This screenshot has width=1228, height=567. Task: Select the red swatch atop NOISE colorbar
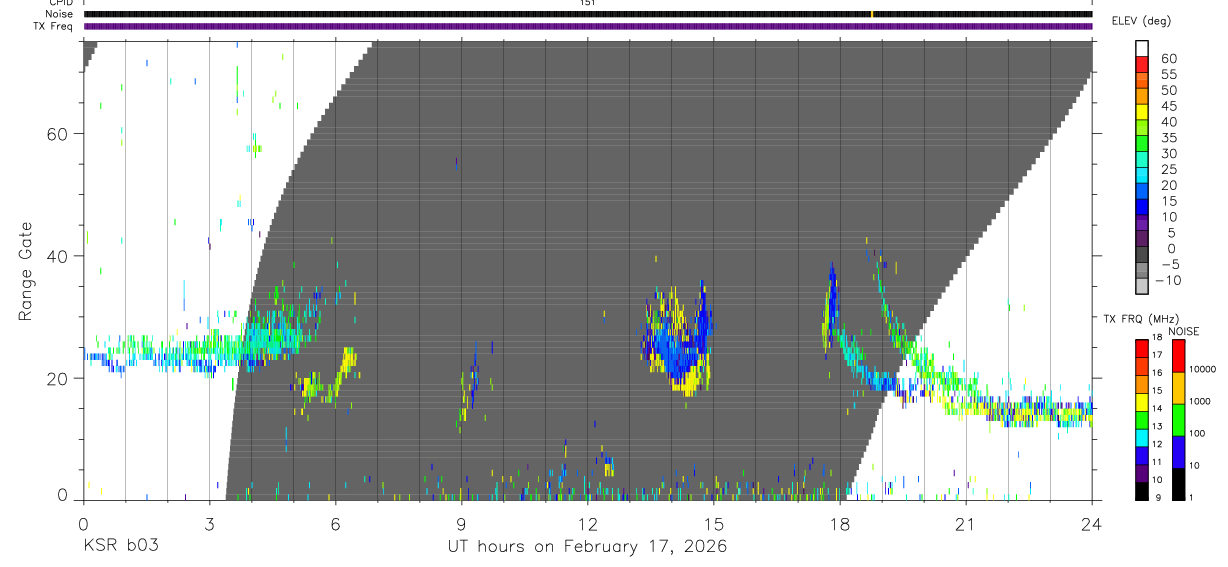pos(1178,355)
